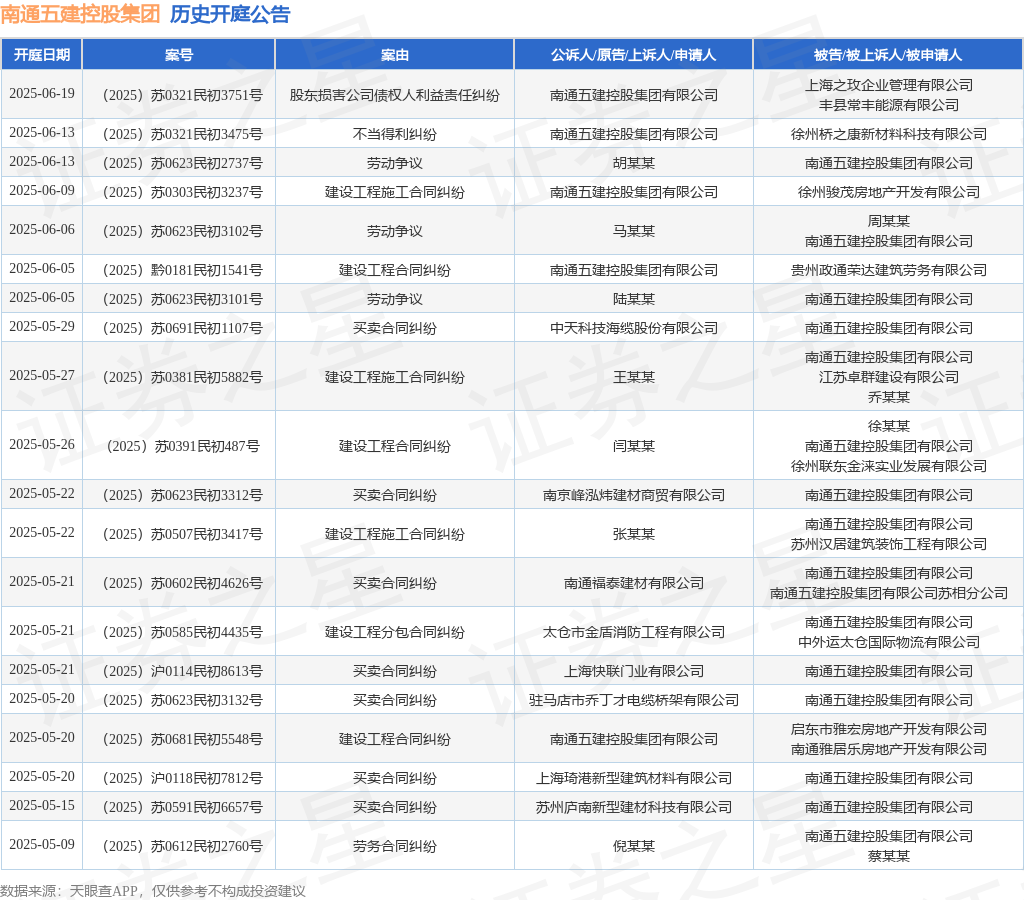Click plaintiff 南通福泰建材有限公司
Viewport: 1024px width, 900px height.
click(633, 583)
